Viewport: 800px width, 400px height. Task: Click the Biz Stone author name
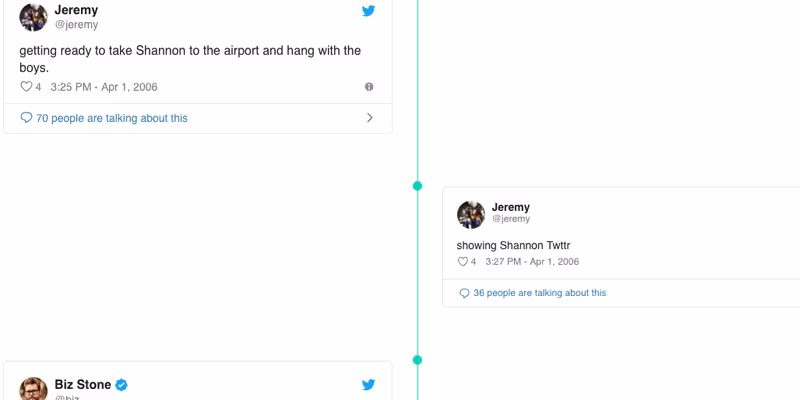click(x=82, y=385)
